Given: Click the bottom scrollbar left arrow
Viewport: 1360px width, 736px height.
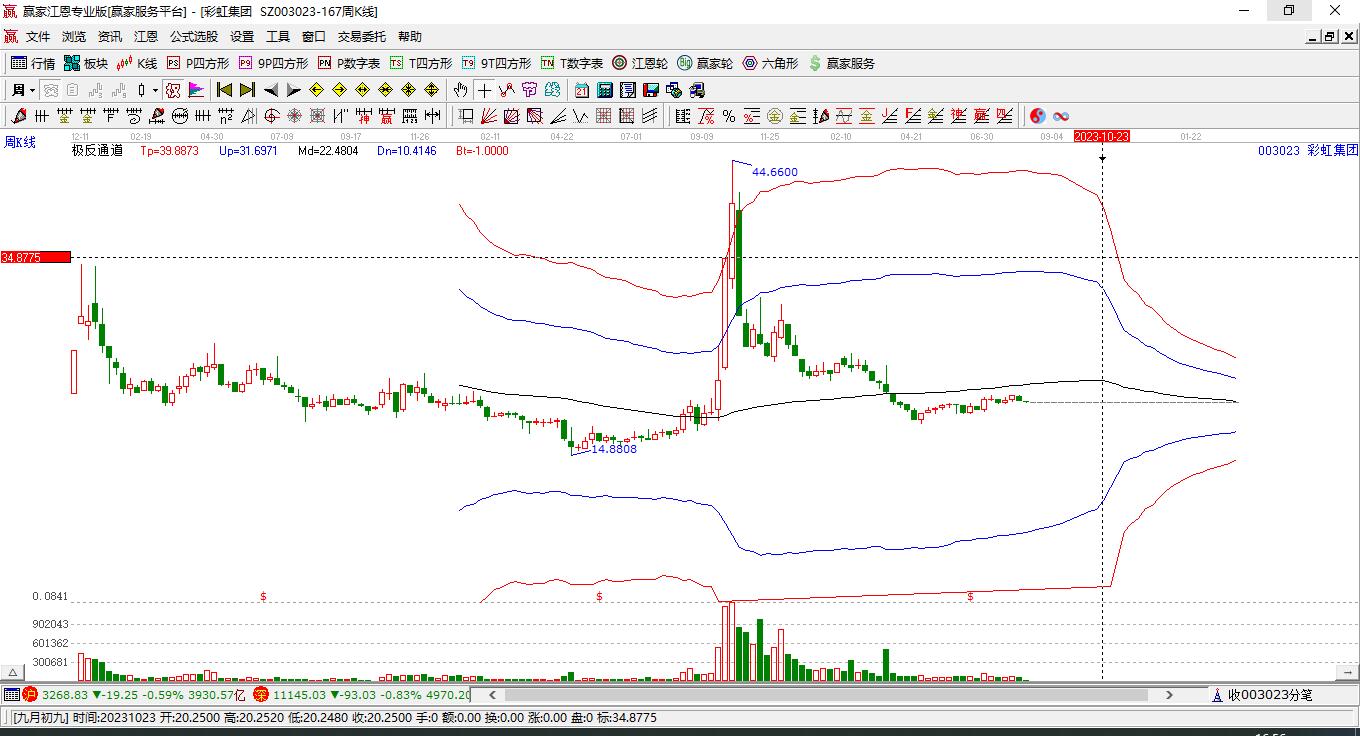Looking at the screenshot, I should point(491,695).
